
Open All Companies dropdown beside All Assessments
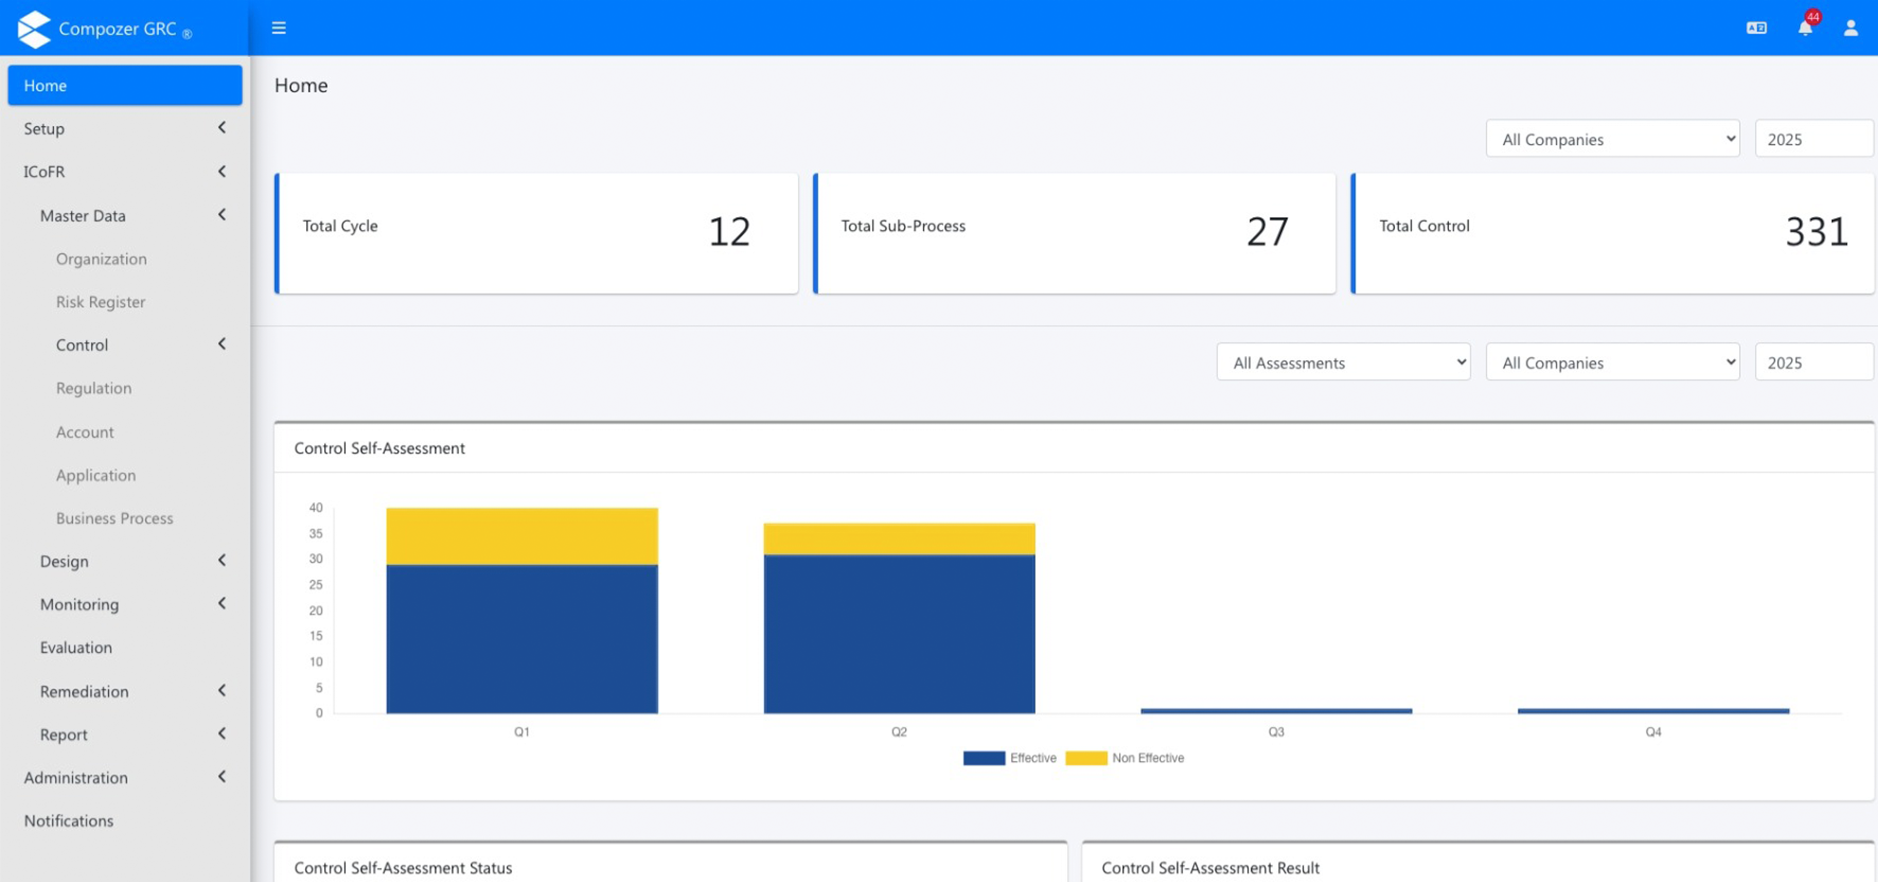click(1612, 362)
